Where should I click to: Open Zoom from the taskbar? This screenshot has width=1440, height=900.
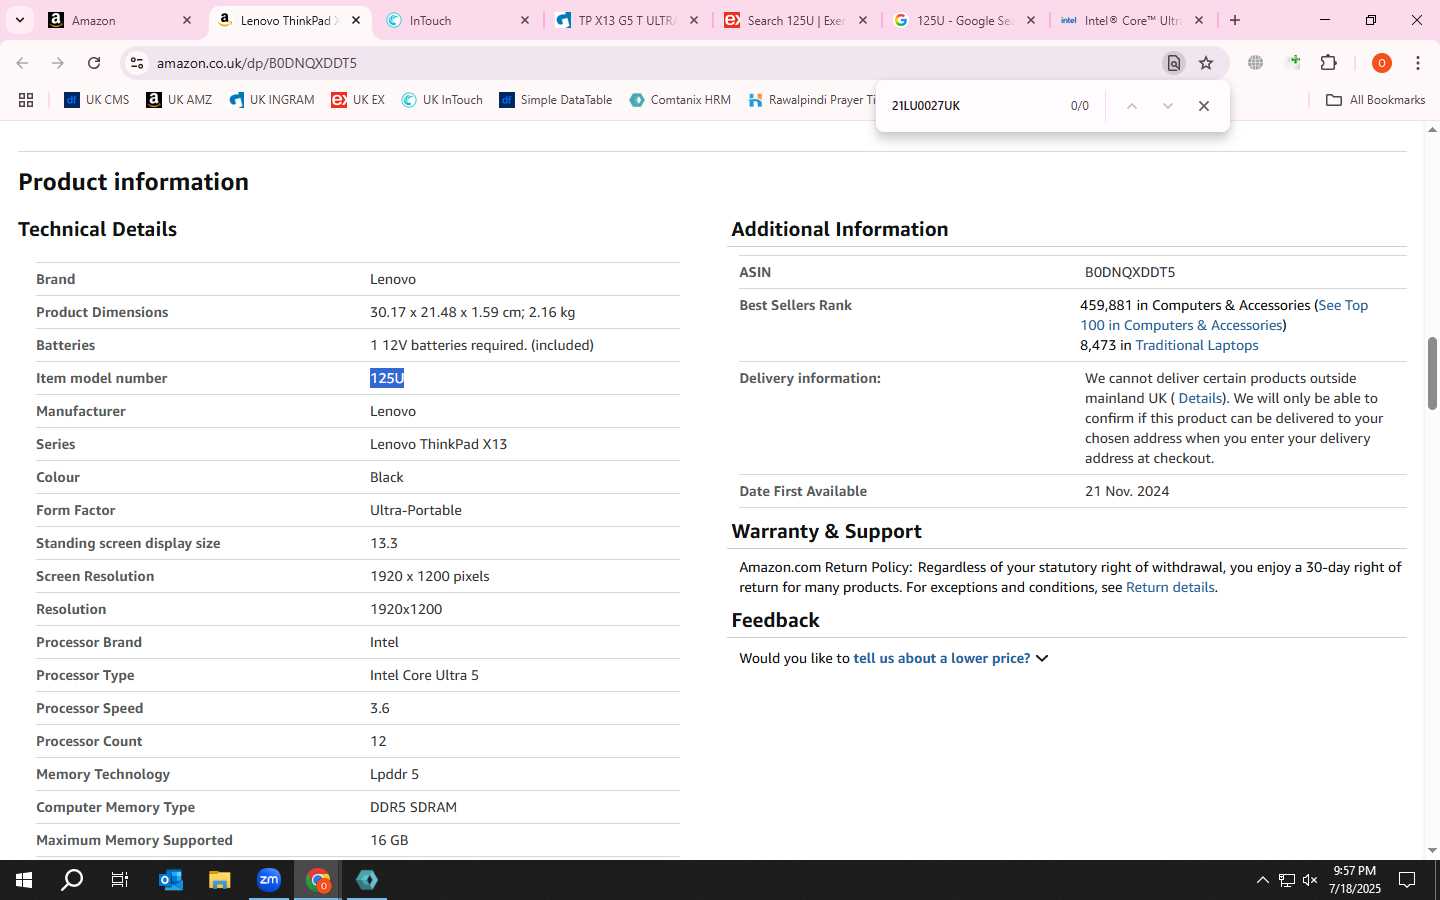[269, 880]
